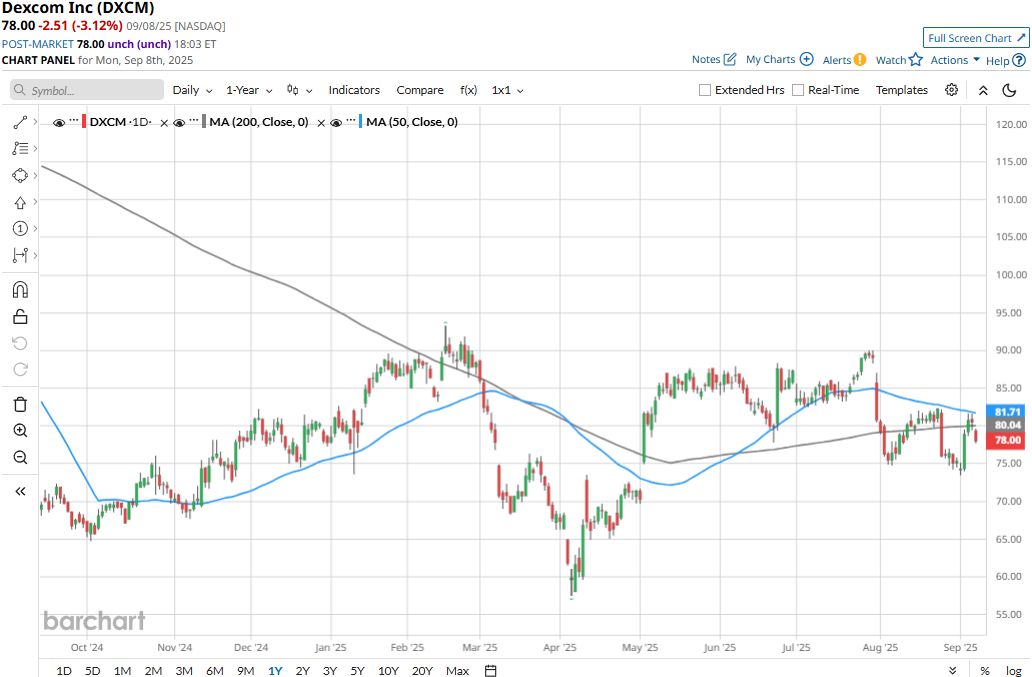Redo the chart action

click(x=20, y=370)
